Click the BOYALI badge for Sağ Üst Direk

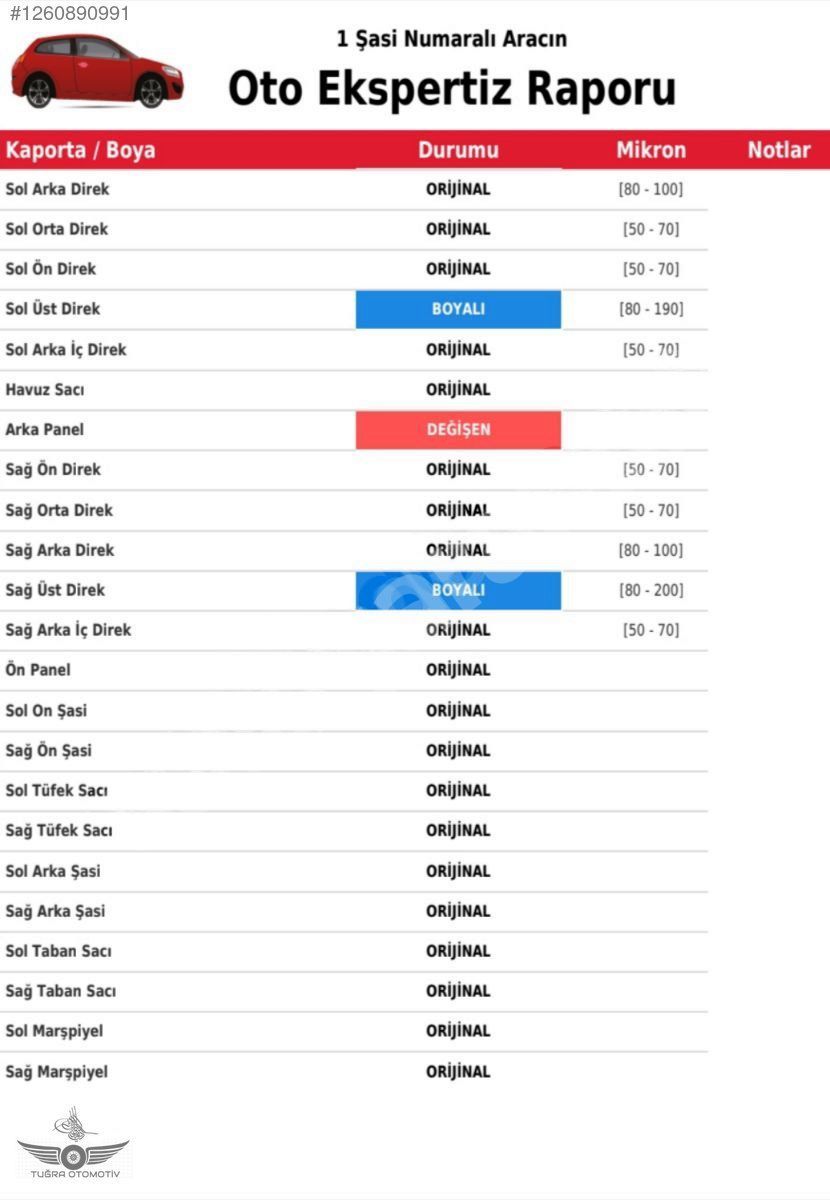click(x=458, y=590)
